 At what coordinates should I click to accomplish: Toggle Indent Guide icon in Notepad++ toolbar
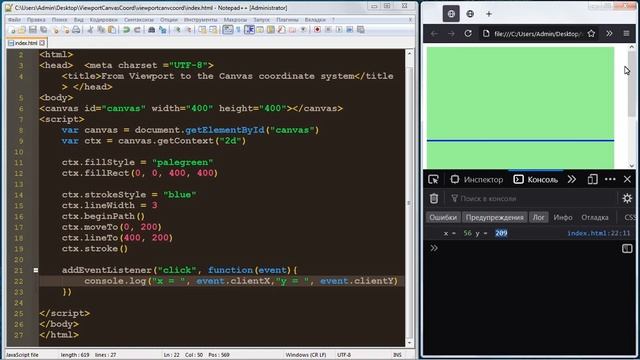point(249,30)
